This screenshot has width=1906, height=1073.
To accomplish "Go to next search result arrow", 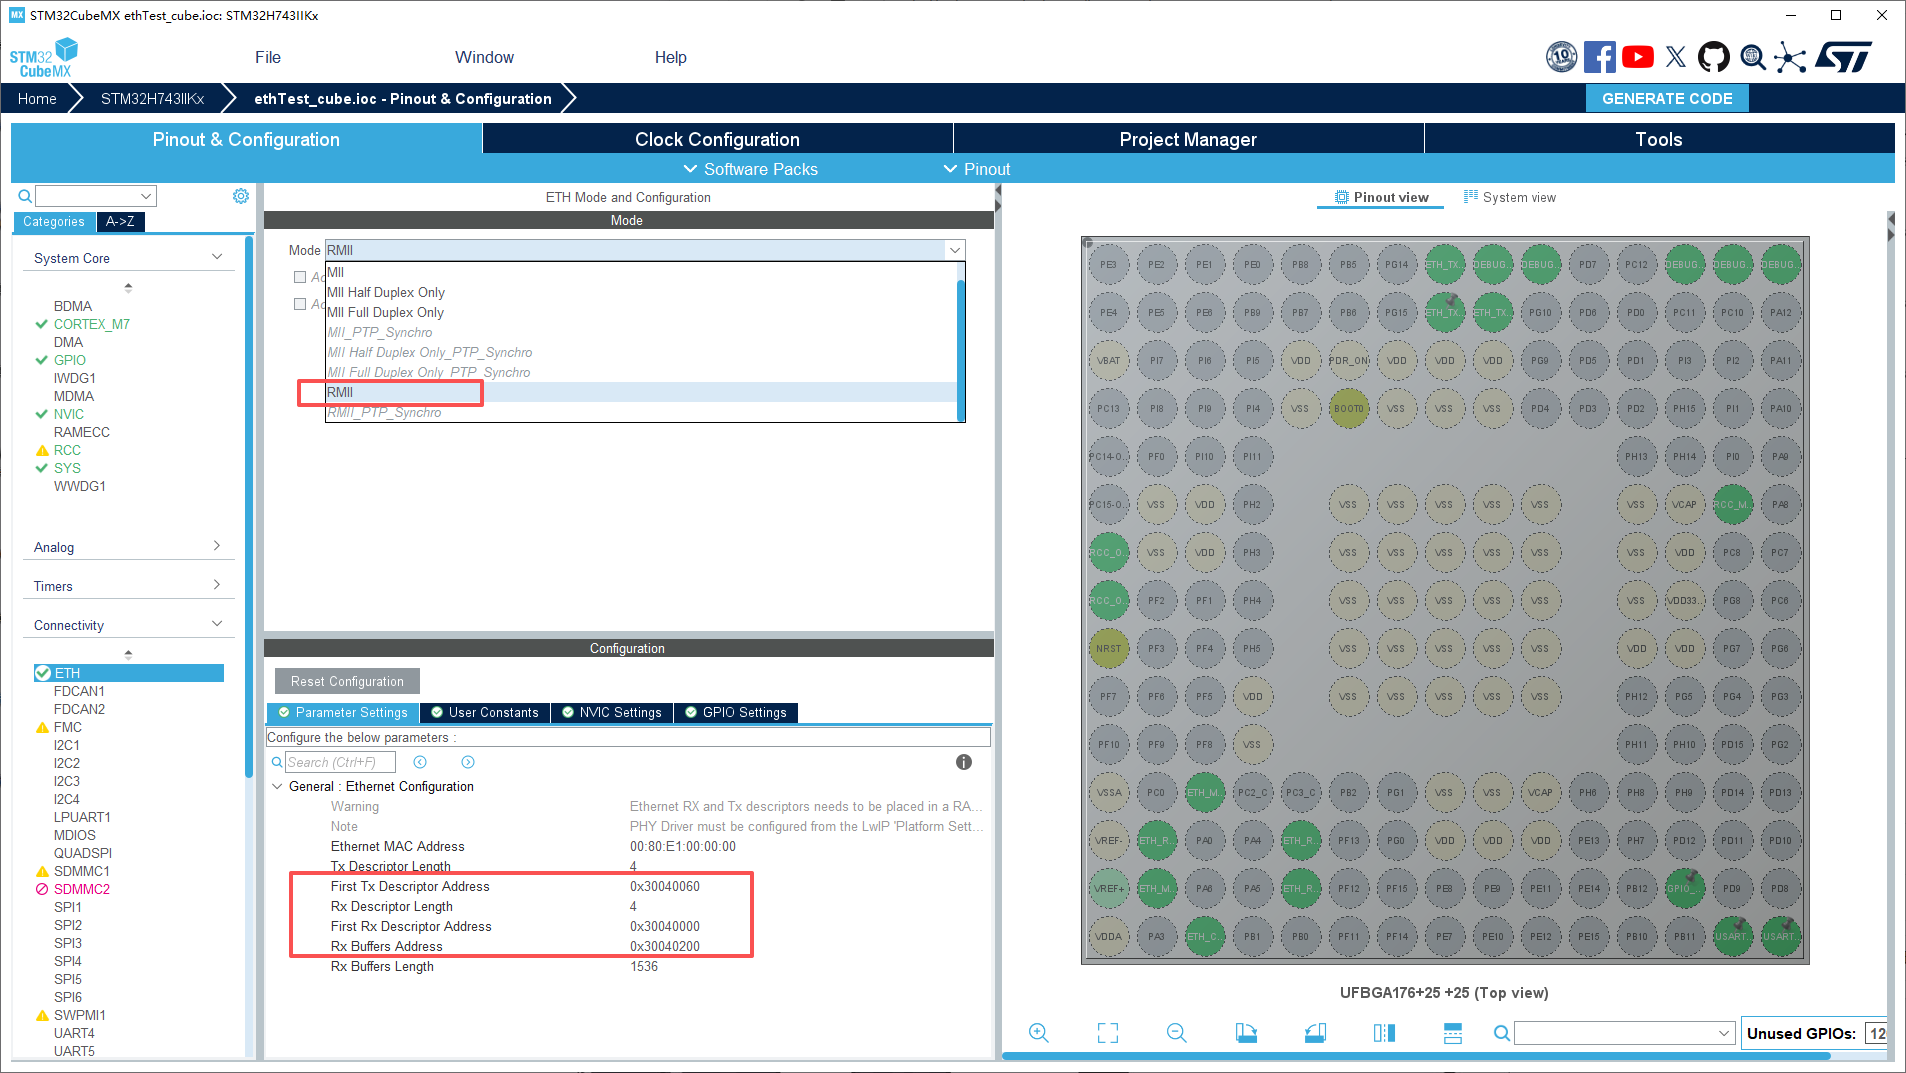I will pyautogui.click(x=468, y=762).
